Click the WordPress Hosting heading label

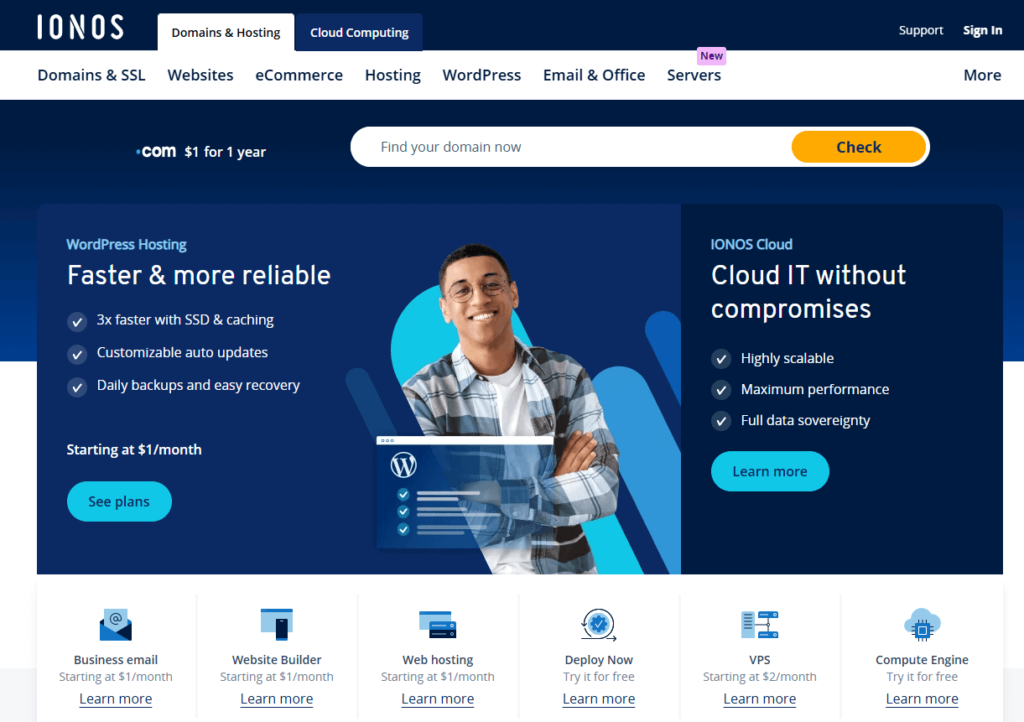[126, 245]
